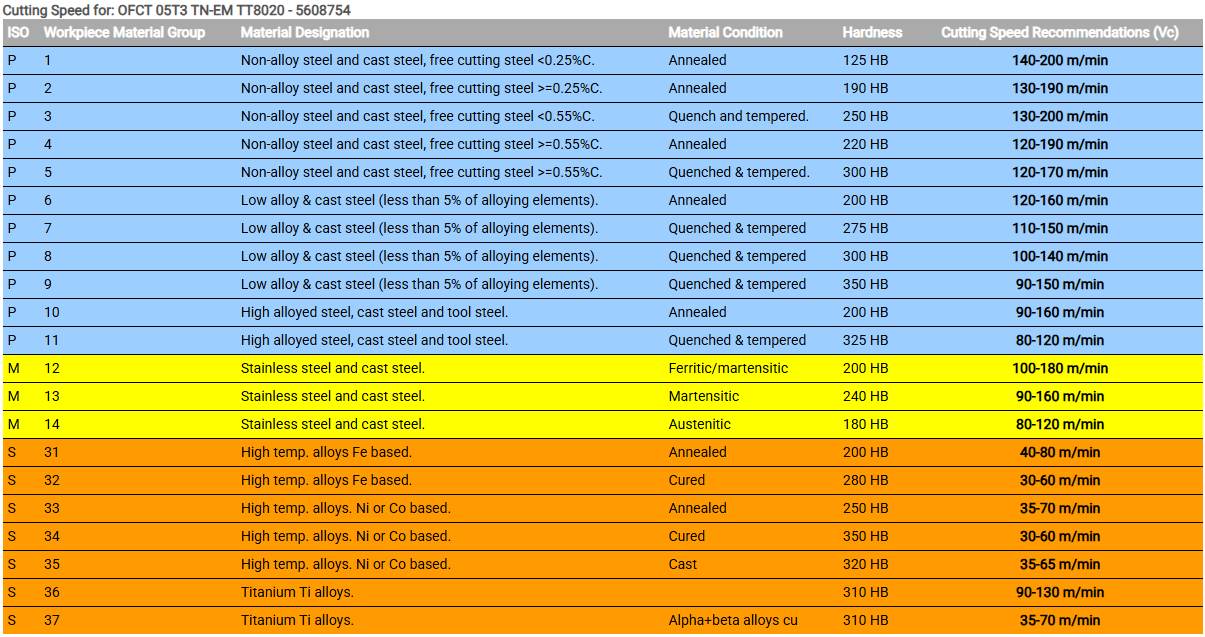Screen dimensions: 1205x637
Task: Select the Hardness column header
Action: (872, 32)
